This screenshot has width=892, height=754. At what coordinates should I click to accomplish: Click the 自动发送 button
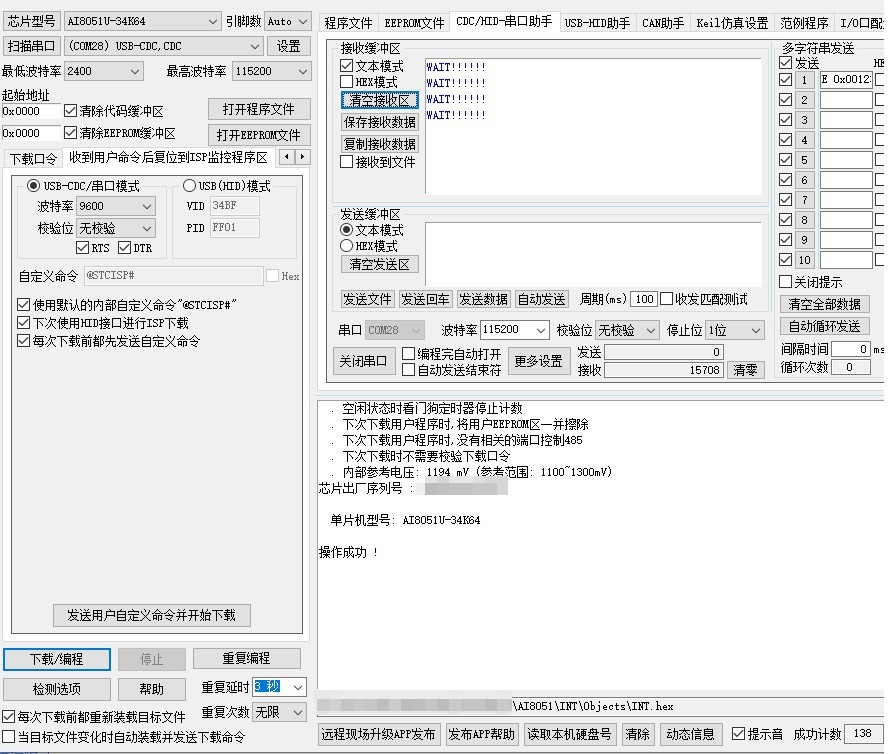coord(542,299)
